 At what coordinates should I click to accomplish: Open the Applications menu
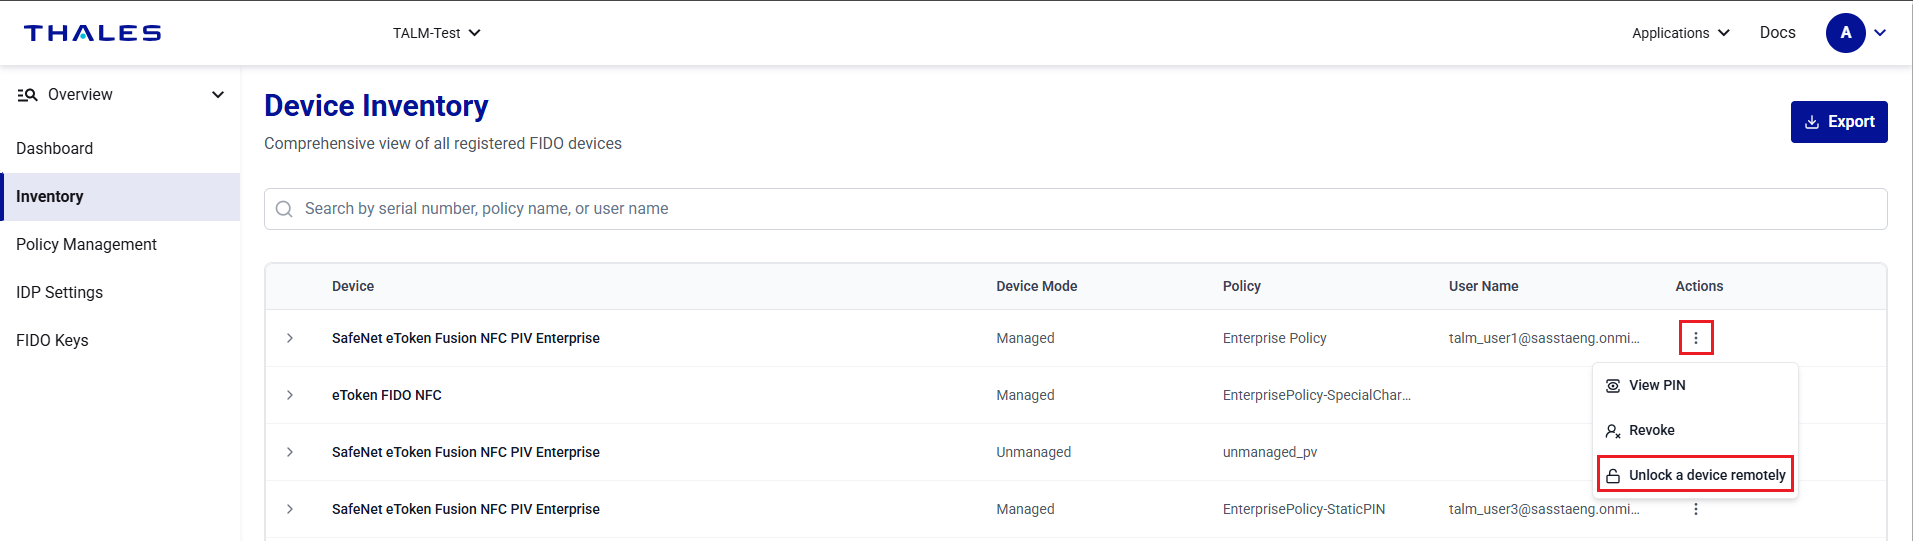tap(1681, 33)
